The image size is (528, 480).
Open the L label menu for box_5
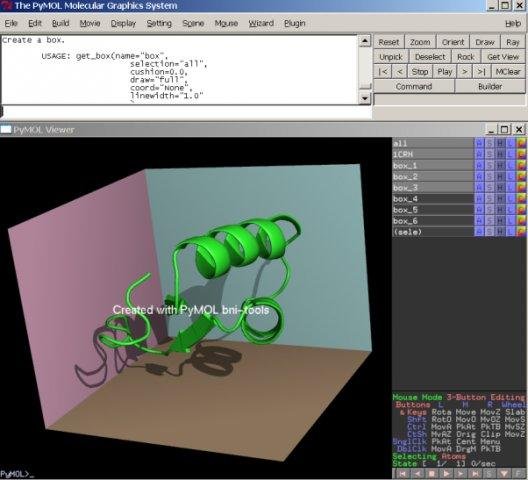click(x=510, y=210)
